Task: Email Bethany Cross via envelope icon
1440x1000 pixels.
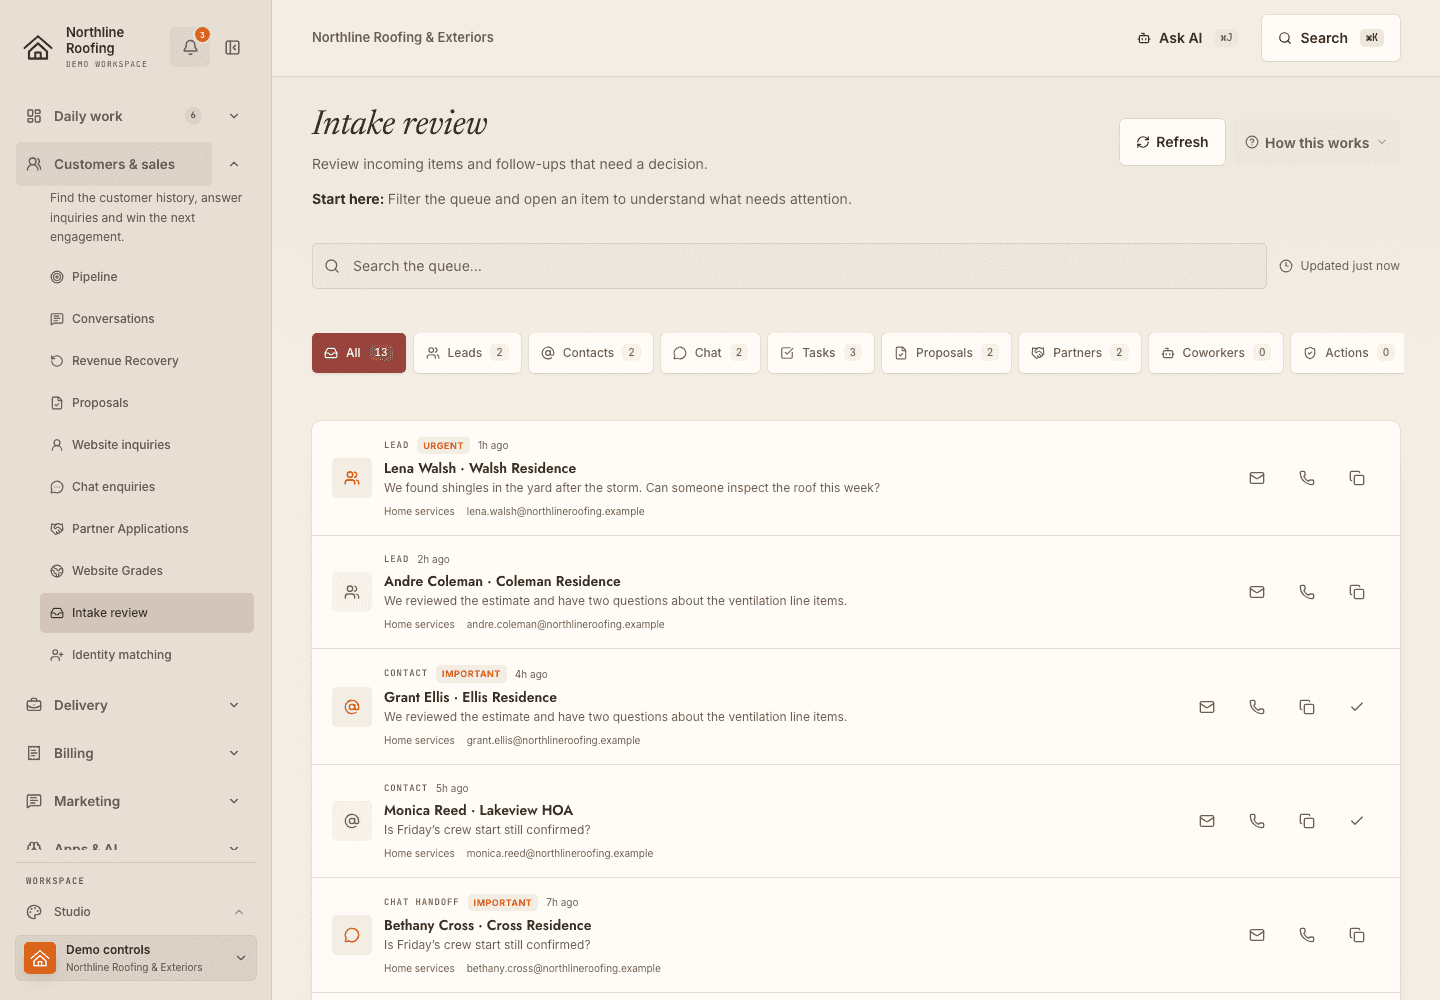Action: click(1257, 935)
